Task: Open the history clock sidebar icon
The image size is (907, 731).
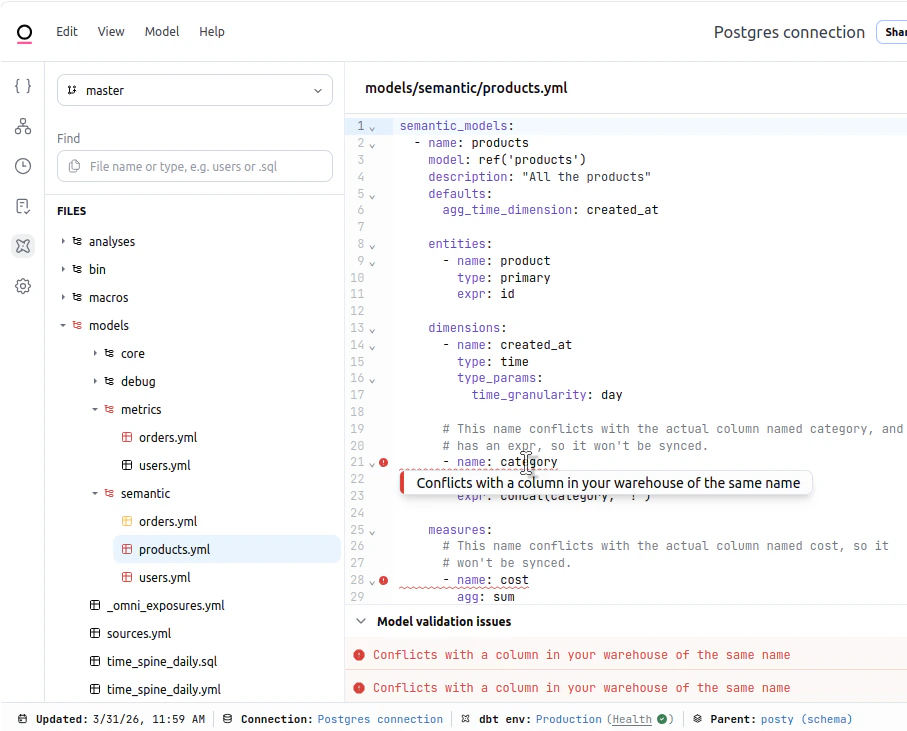Action: click(x=23, y=166)
